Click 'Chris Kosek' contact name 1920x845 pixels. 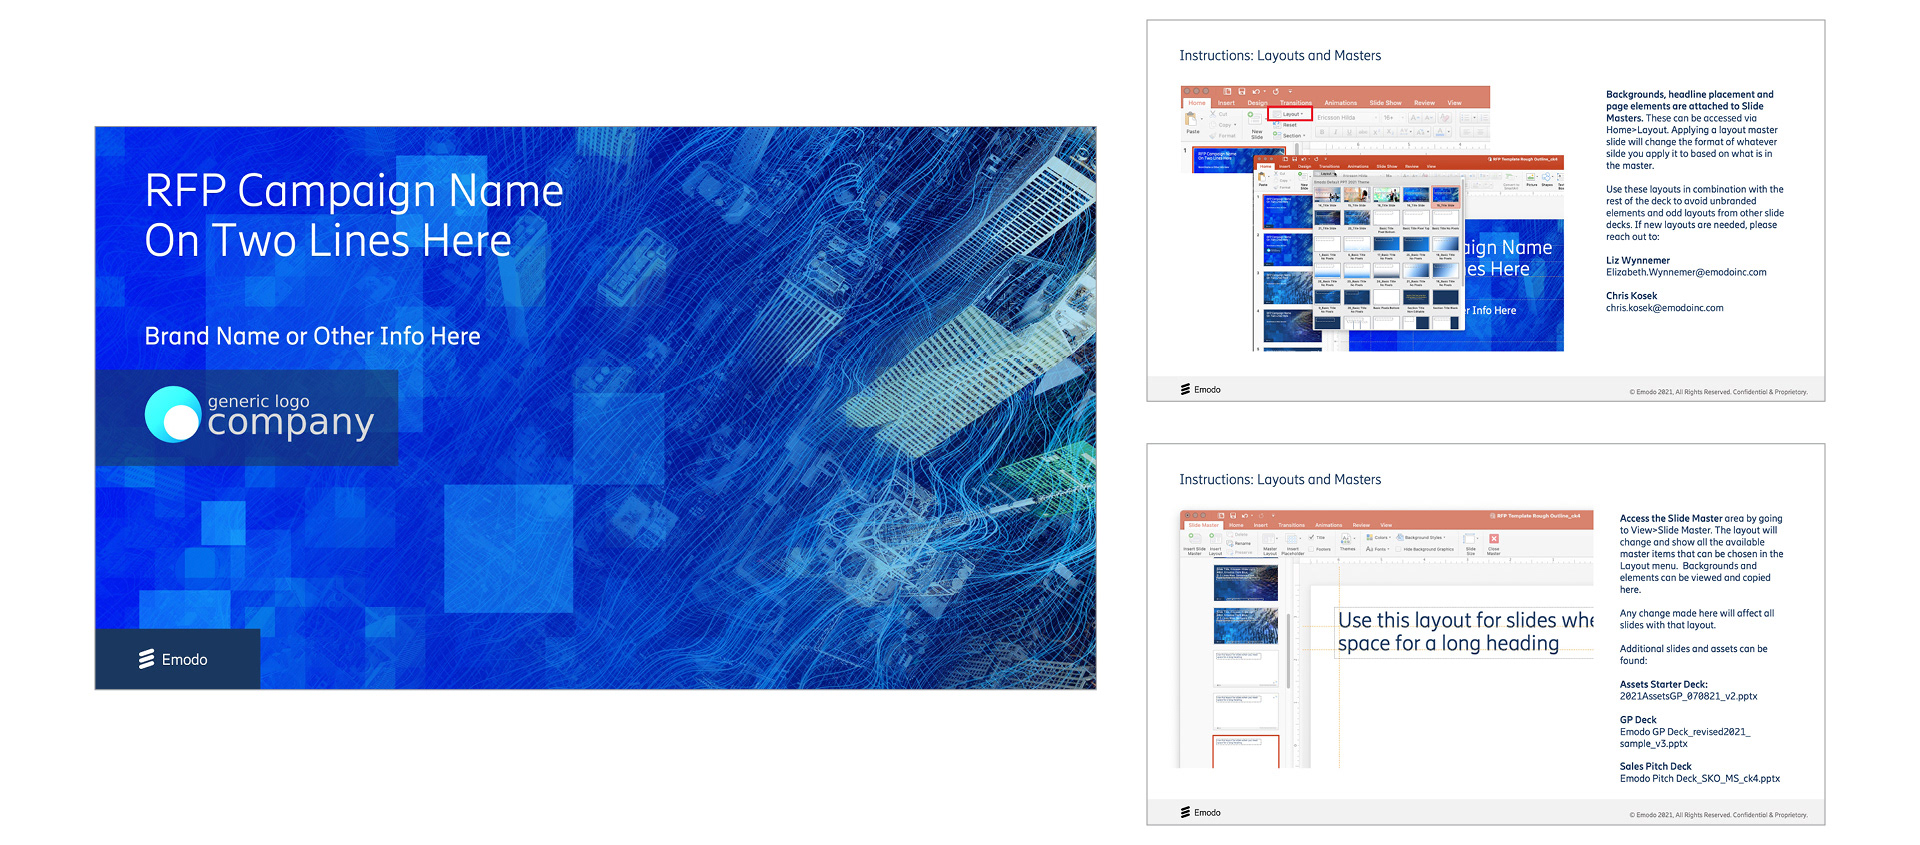tap(1632, 296)
